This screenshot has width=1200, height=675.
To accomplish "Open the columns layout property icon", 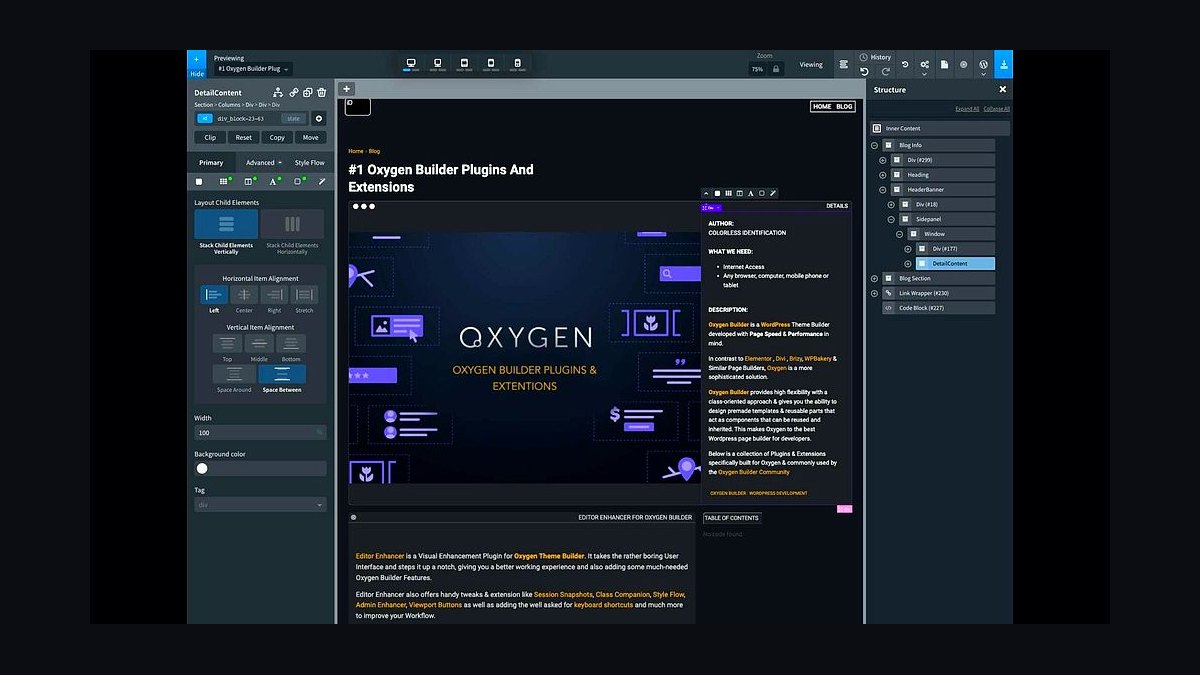I will coord(248,181).
